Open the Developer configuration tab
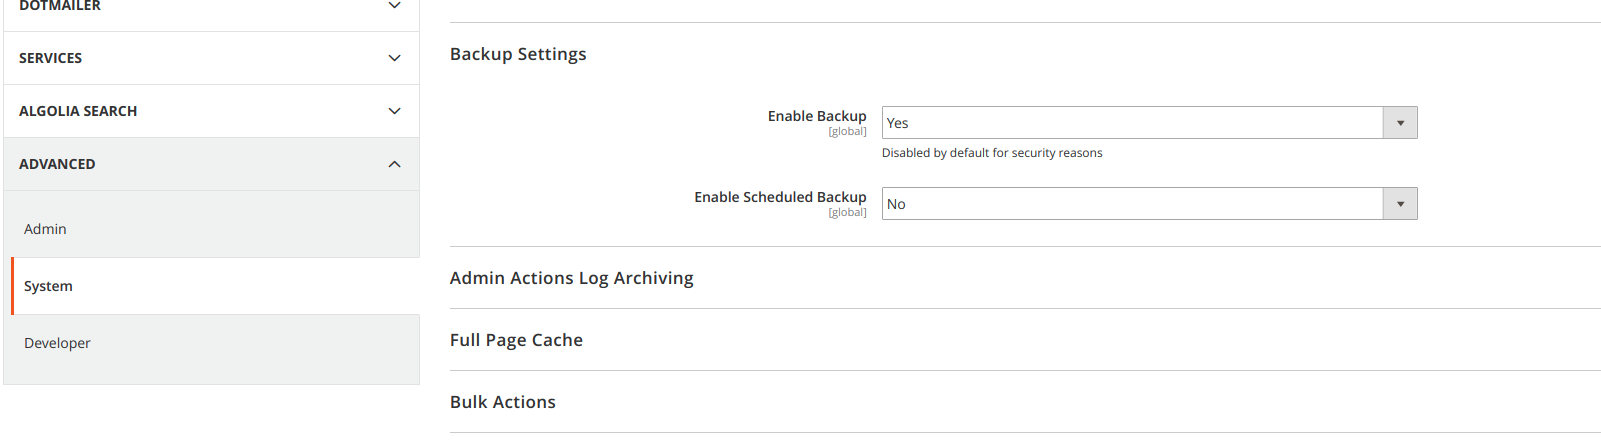Image resolution: width=1601 pixels, height=445 pixels. click(57, 343)
